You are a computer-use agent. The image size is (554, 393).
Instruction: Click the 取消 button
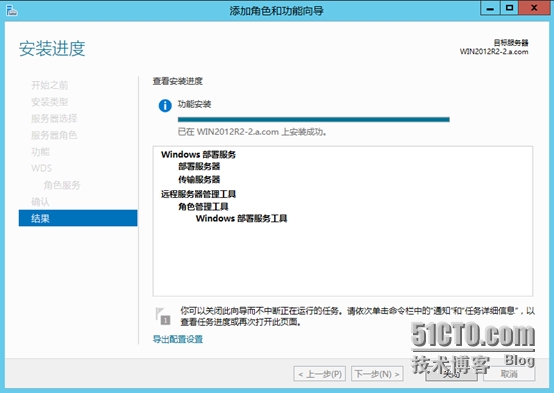[509, 374]
